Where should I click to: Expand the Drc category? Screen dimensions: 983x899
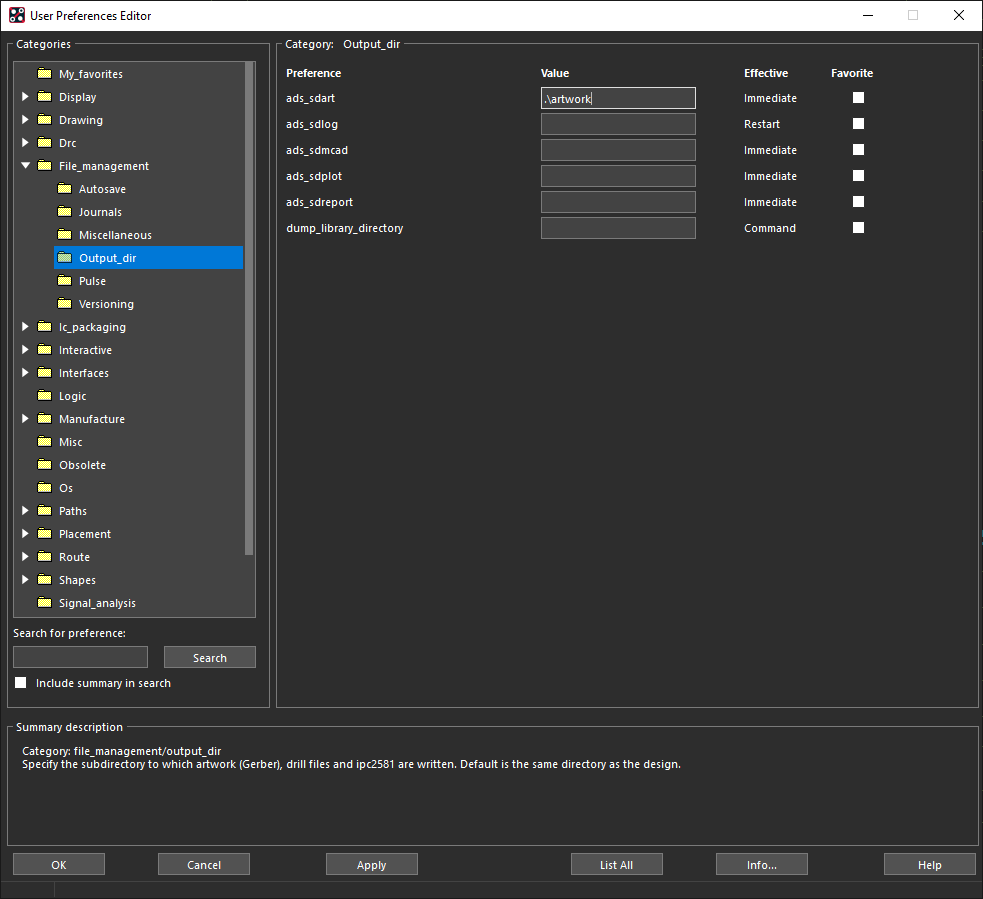[25, 142]
